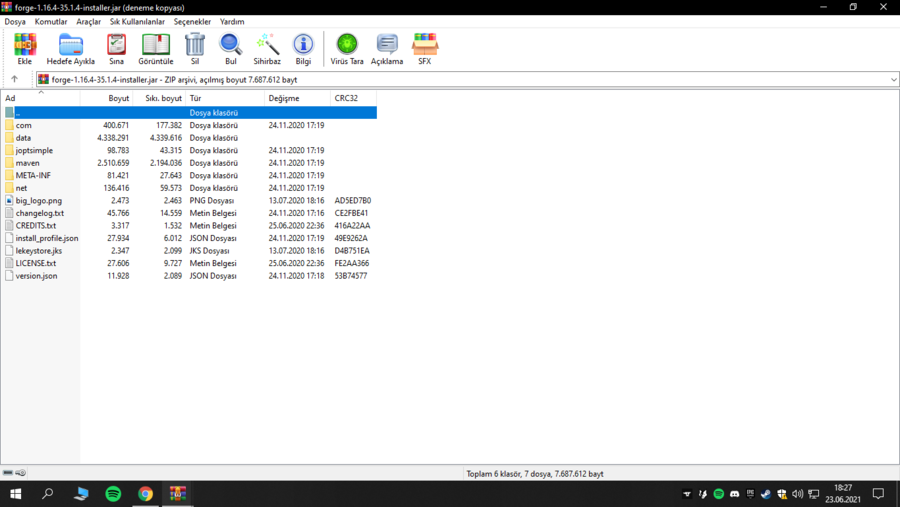Image resolution: width=900 pixels, height=507 pixels.
Task: Open the Bul find tool
Action: tap(230, 44)
